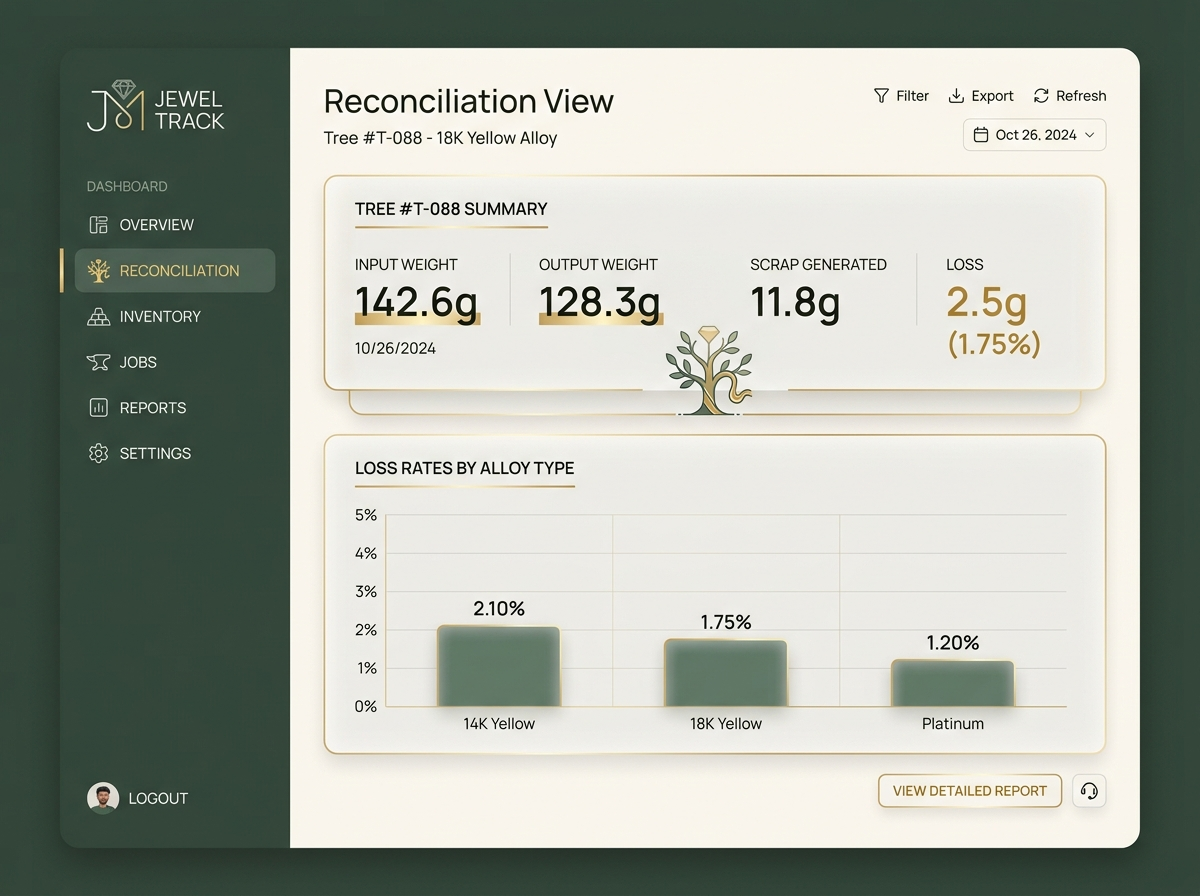
Task: Click View Detailed Report button
Action: pos(970,791)
